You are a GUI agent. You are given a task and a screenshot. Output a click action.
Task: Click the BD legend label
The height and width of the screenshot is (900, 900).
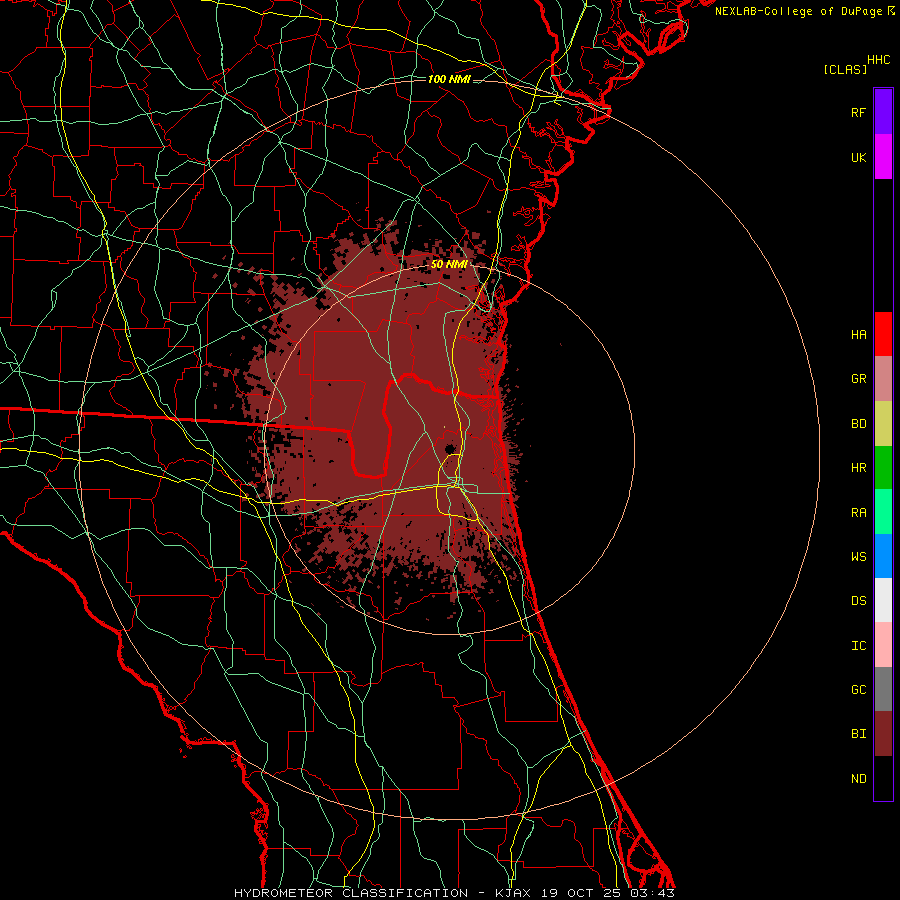tap(859, 424)
